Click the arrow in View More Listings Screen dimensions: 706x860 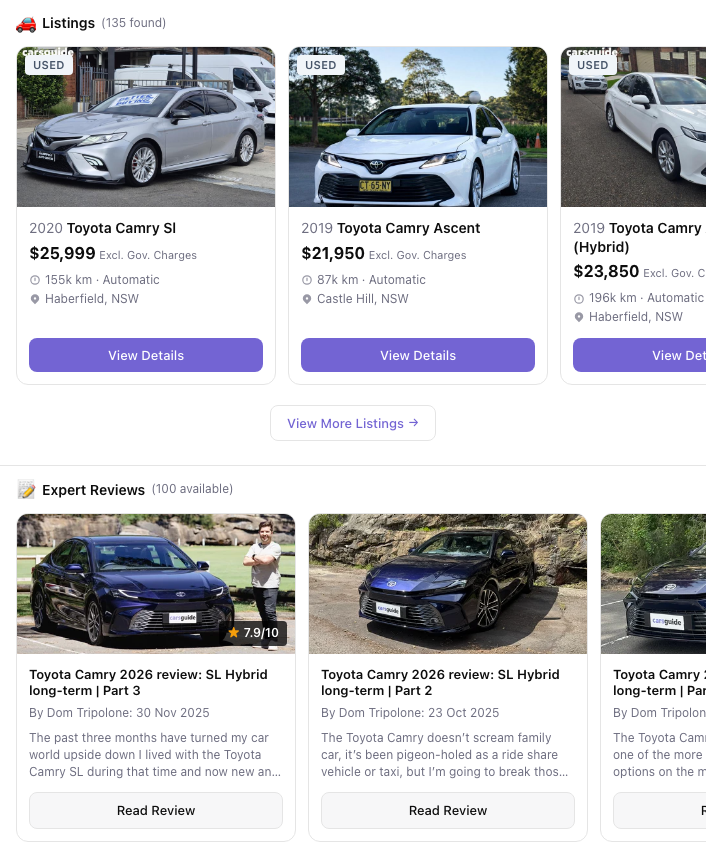click(x=414, y=423)
